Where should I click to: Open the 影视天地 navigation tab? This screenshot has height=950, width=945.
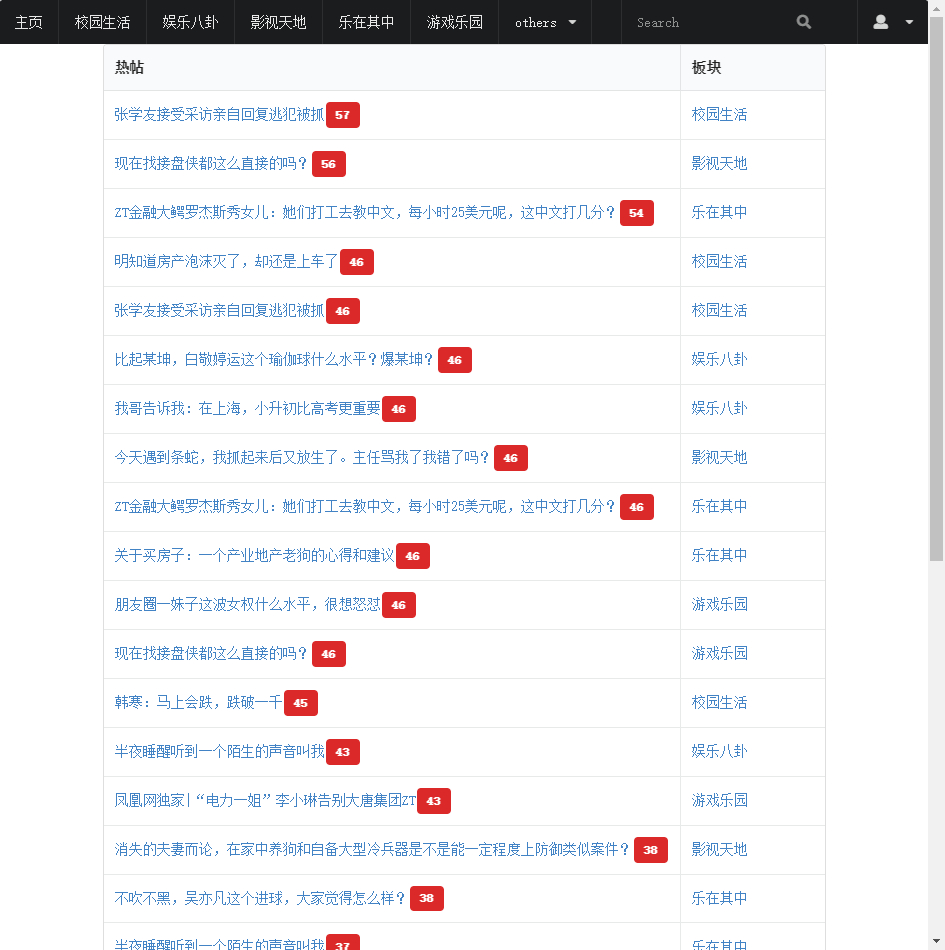[278, 22]
